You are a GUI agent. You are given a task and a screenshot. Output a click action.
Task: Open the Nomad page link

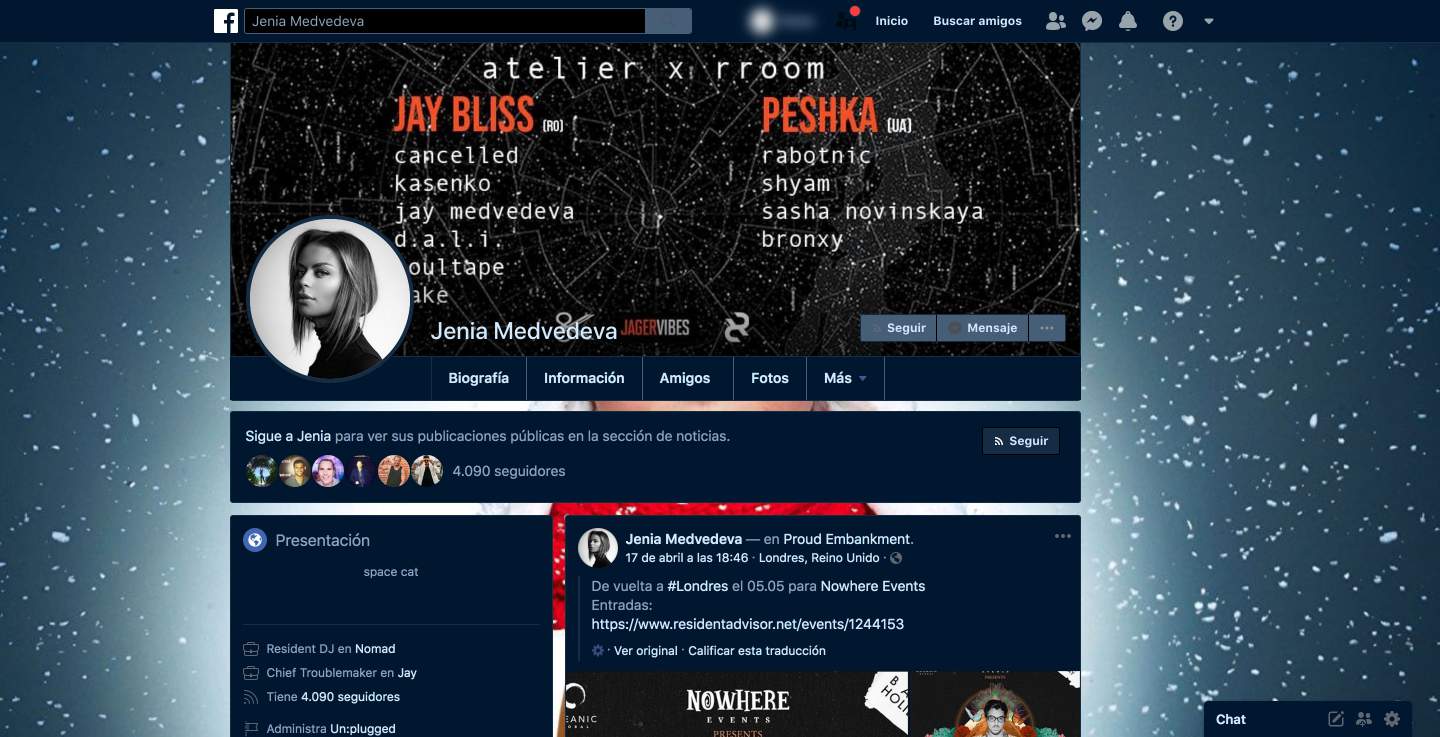tap(375, 649)
